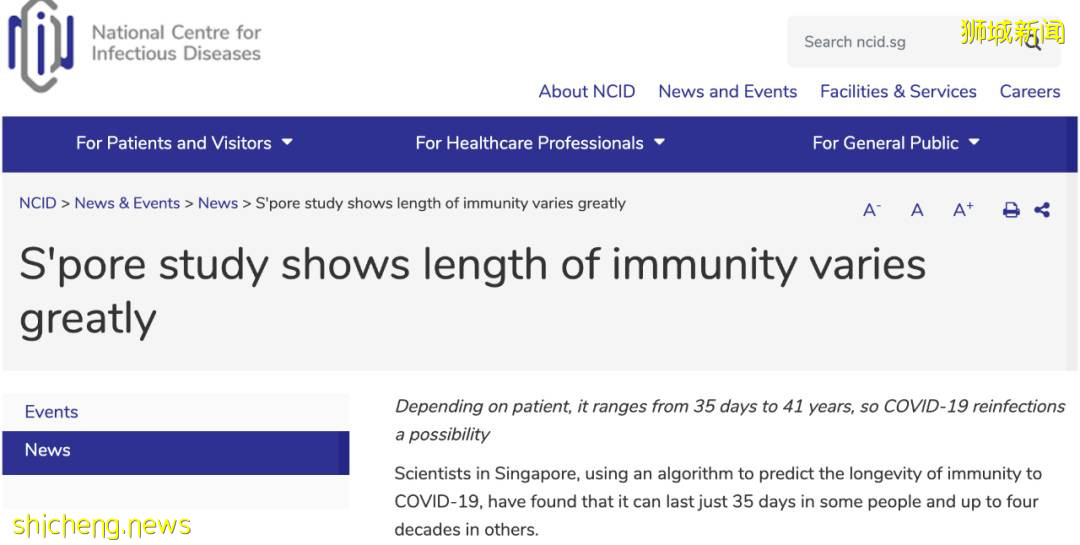Expand For Patients and Visitors dropdown

click(184, 143)
